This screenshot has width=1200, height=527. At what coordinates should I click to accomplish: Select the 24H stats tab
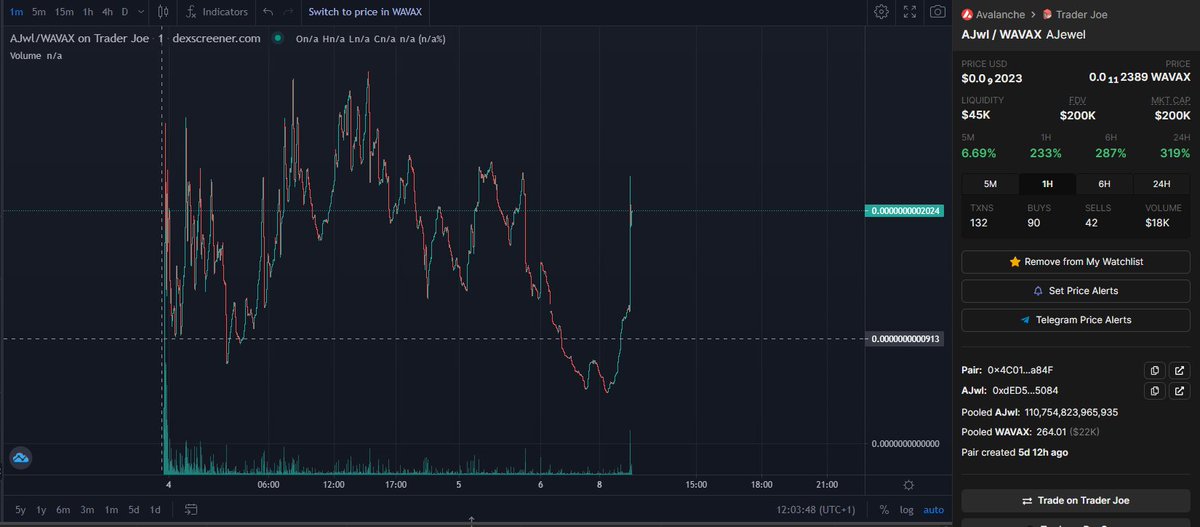click(x=1161, y=184)
